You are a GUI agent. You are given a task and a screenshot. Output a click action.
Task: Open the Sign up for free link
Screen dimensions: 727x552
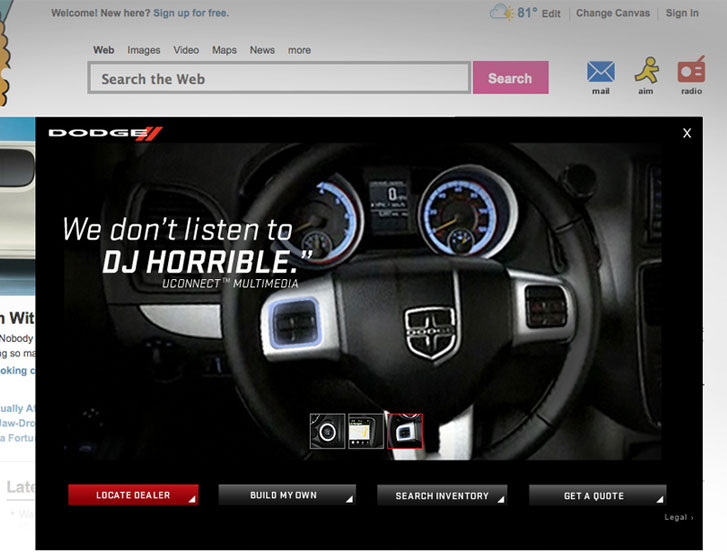189,13
